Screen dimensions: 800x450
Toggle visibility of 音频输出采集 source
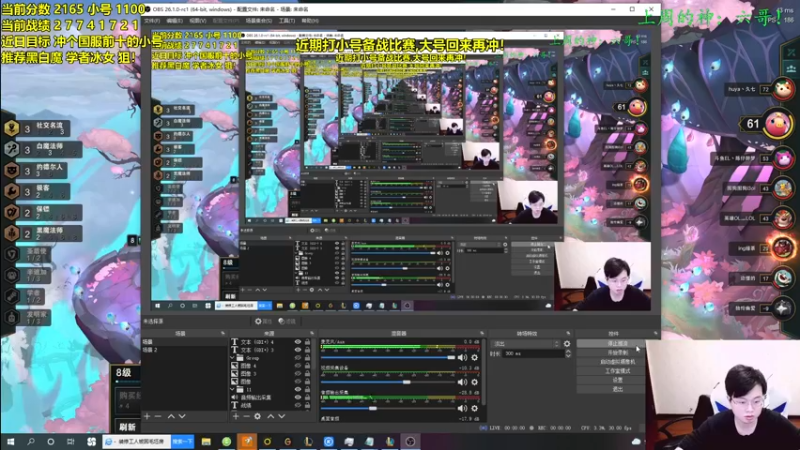(298, 397)
